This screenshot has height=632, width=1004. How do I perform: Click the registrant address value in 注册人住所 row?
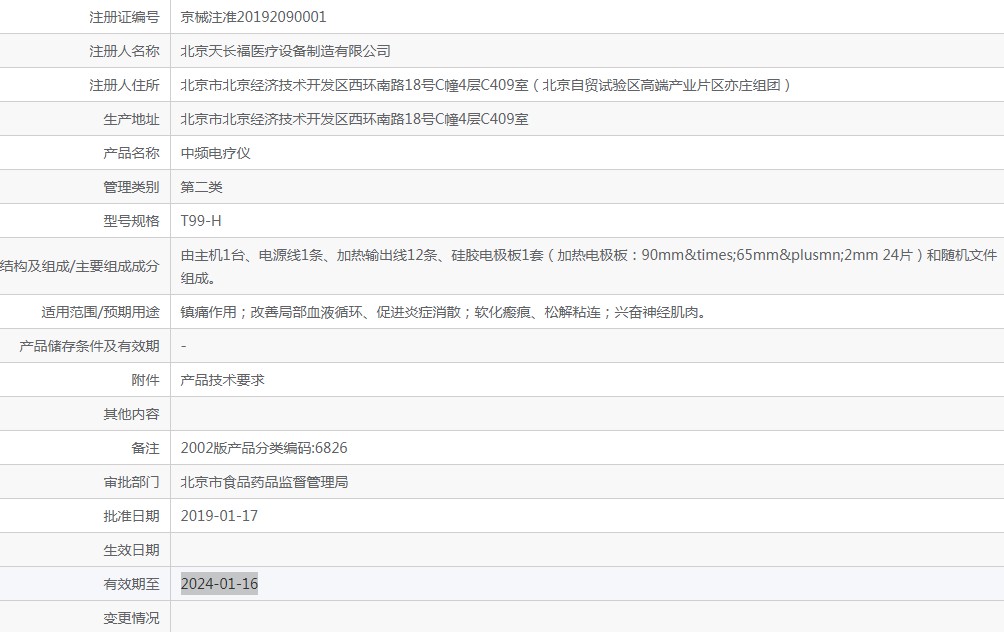486,85
